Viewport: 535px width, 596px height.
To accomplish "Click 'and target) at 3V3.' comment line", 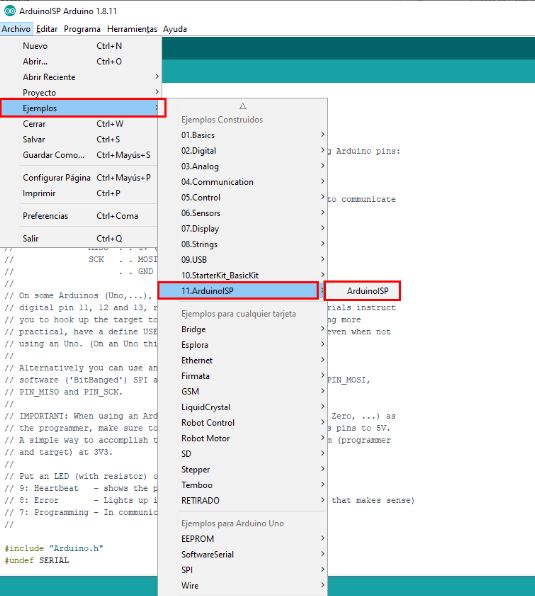I will pyautogui.click(x=59, y=452).
